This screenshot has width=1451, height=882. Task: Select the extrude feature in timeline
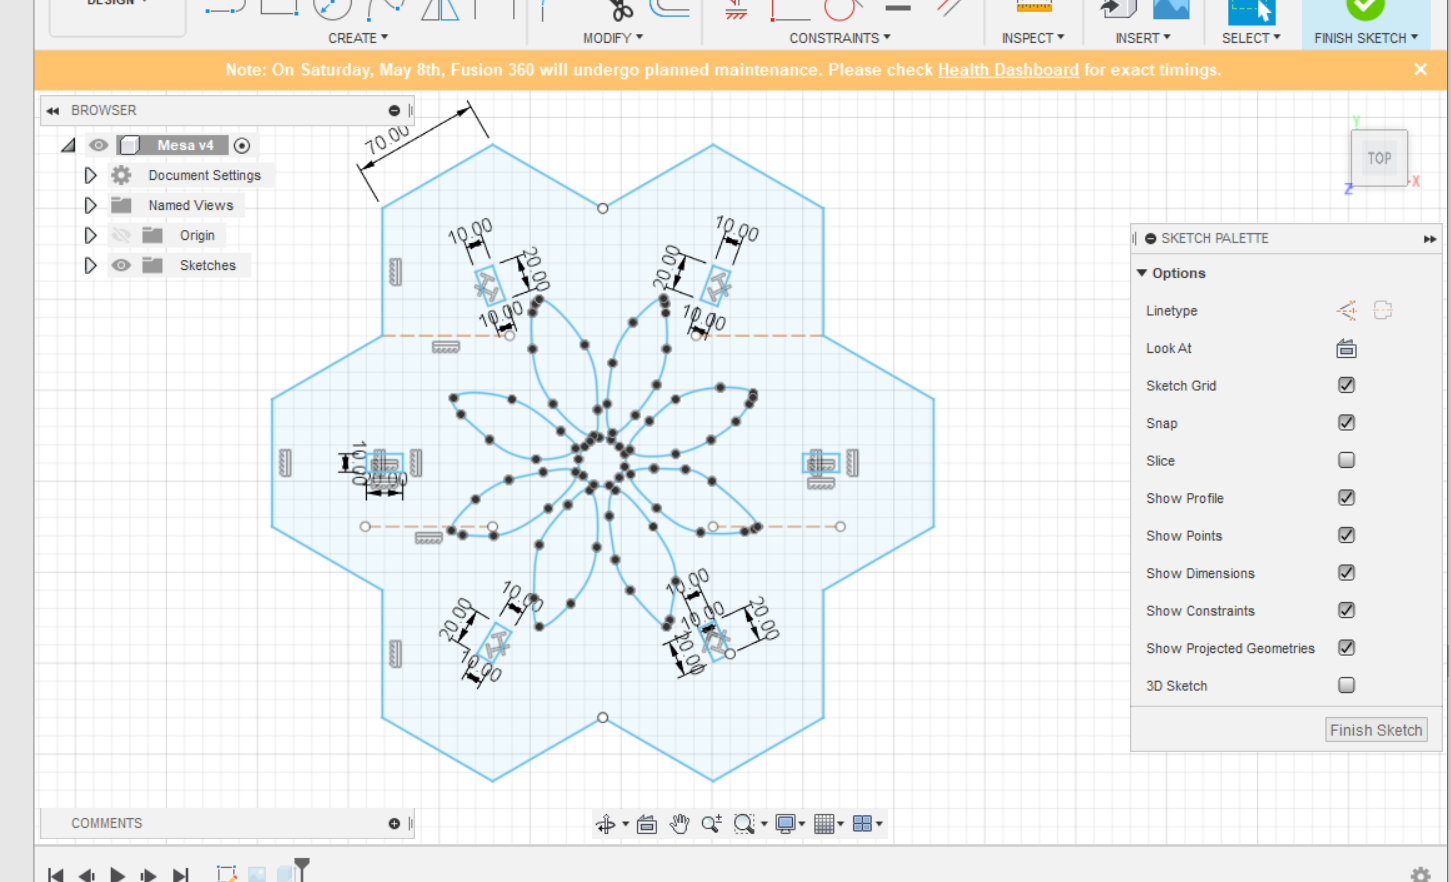point(285,874)
